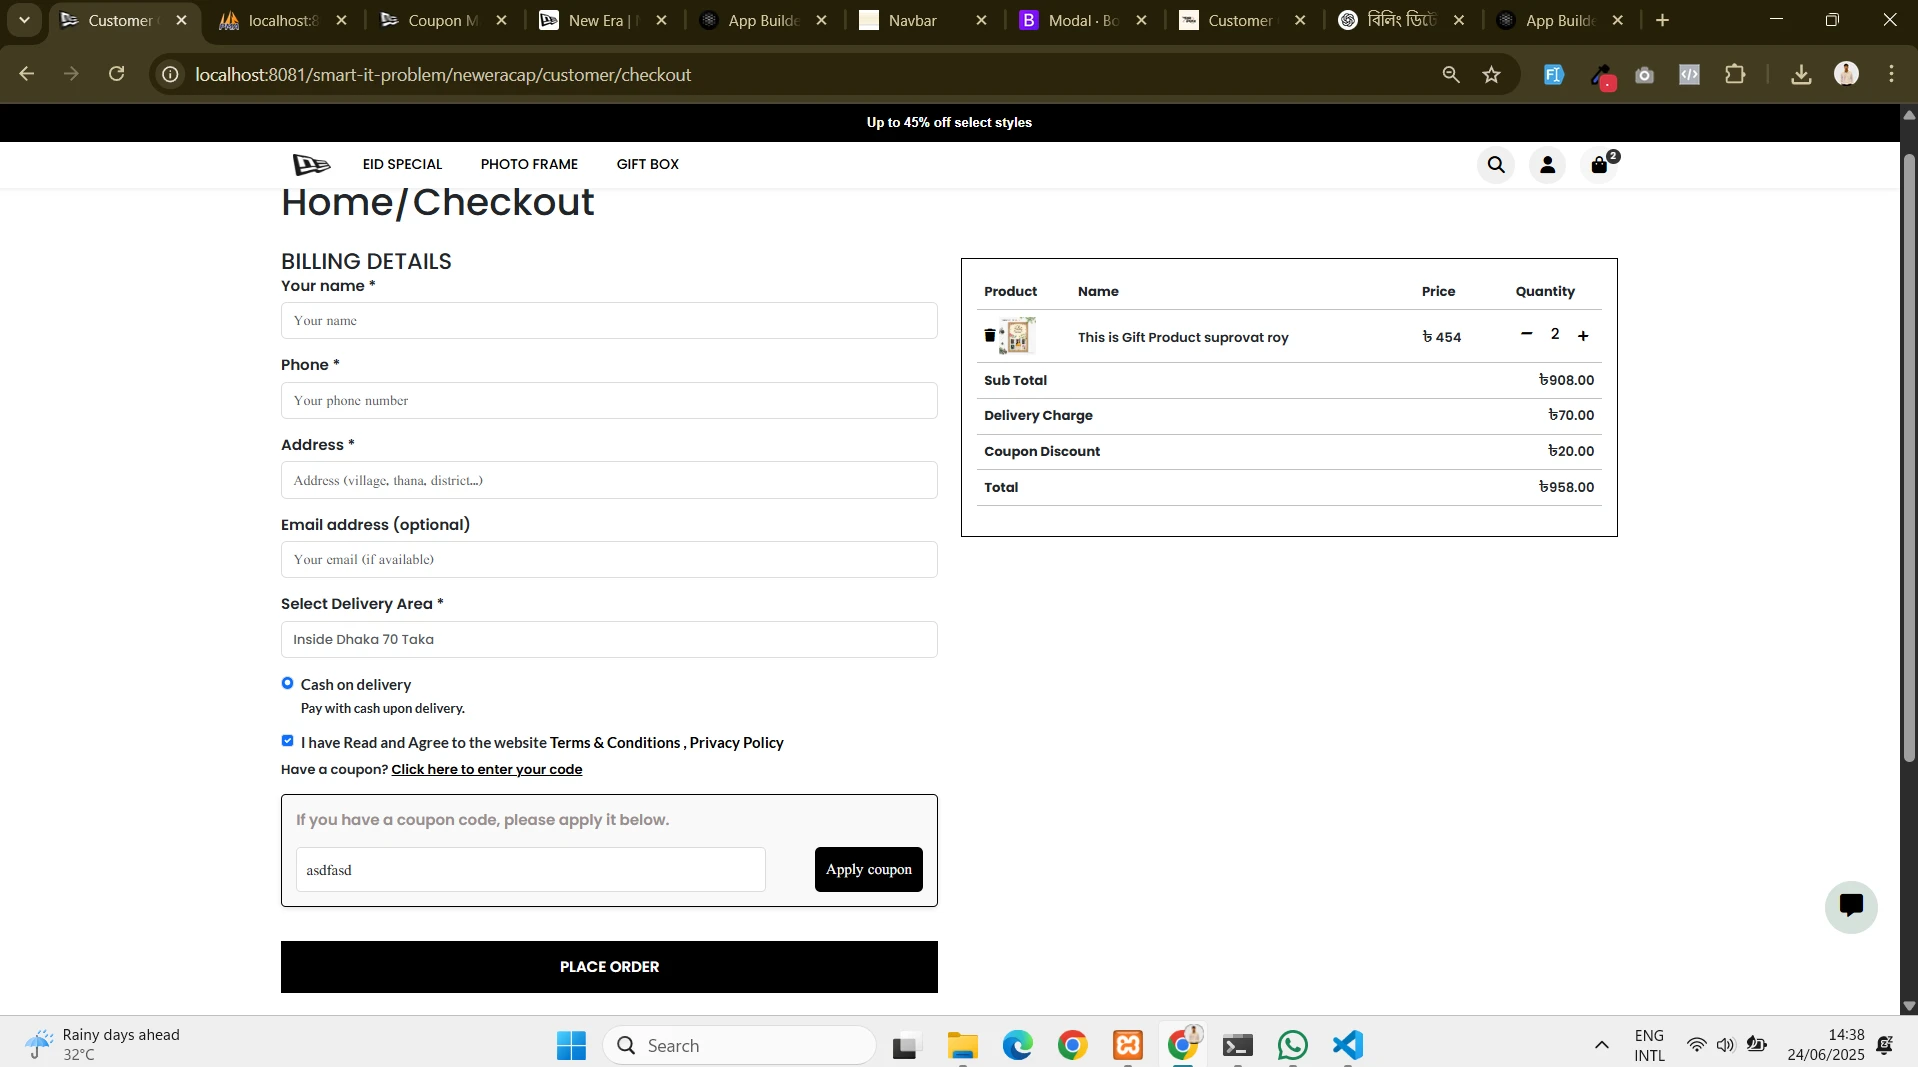
Task: Bookmark this page with star icon
Action: click(x=1491, y=75)
